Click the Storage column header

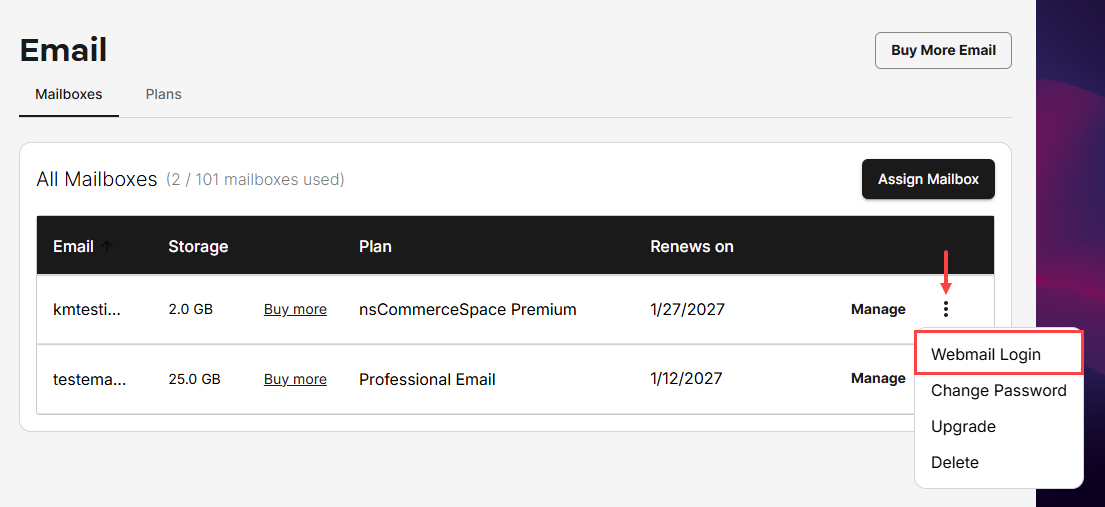(198, 247)
